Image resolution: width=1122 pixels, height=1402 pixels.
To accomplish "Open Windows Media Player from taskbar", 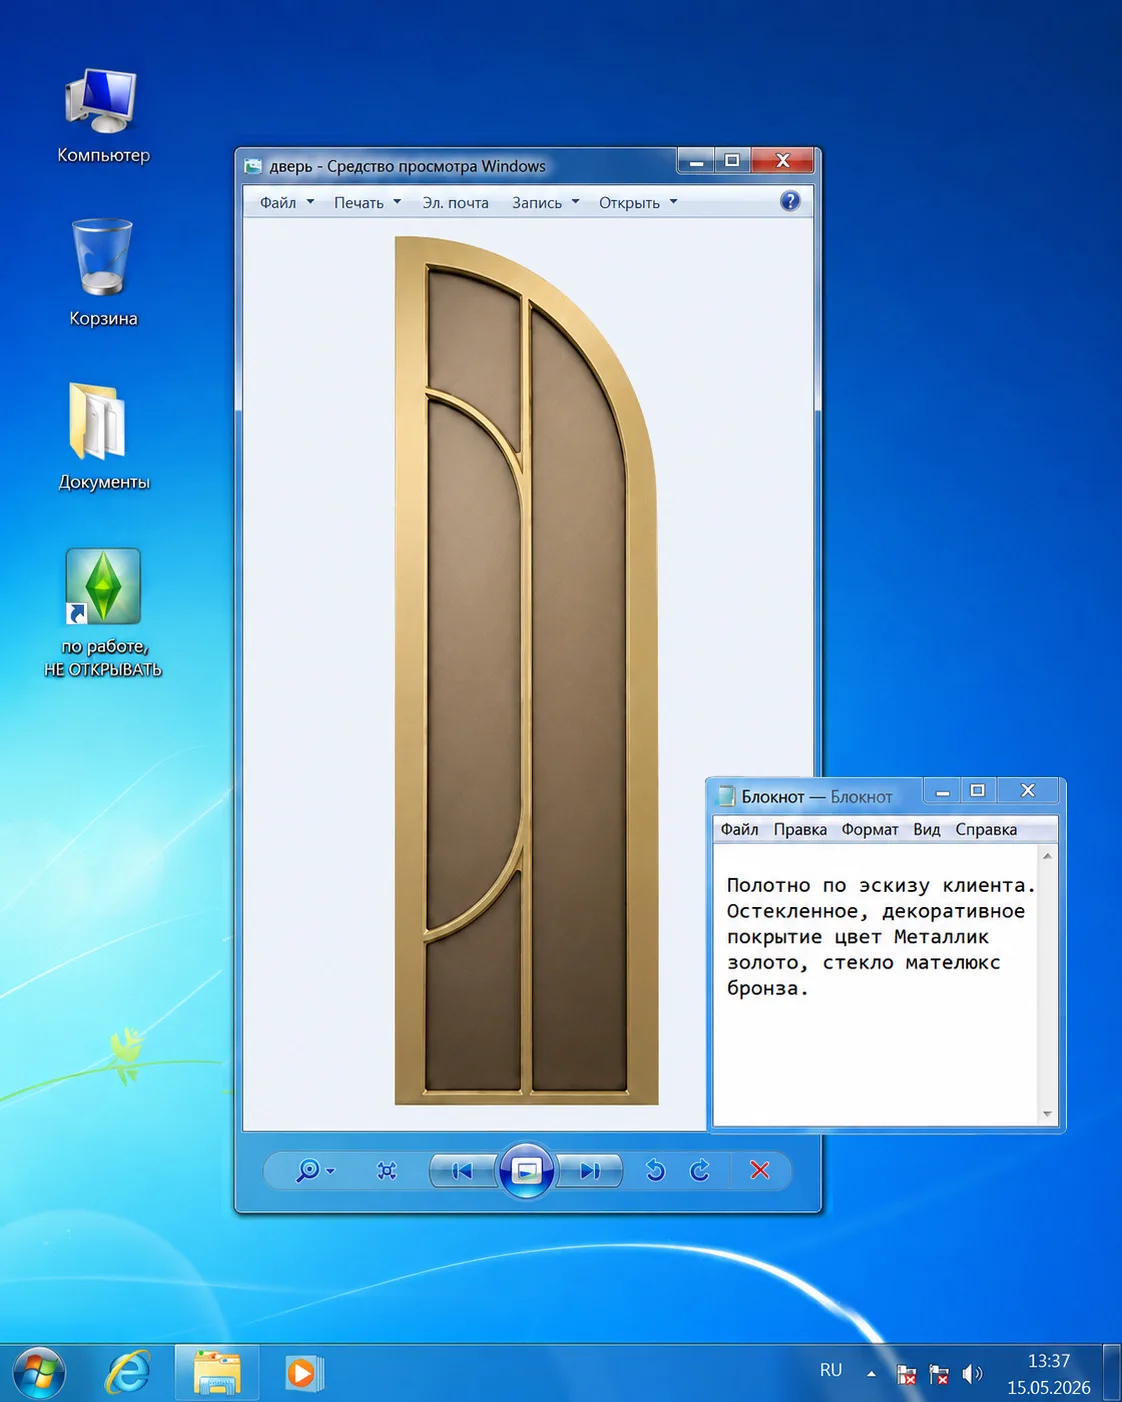I will pyautogui.click(x=302, y=1373).
